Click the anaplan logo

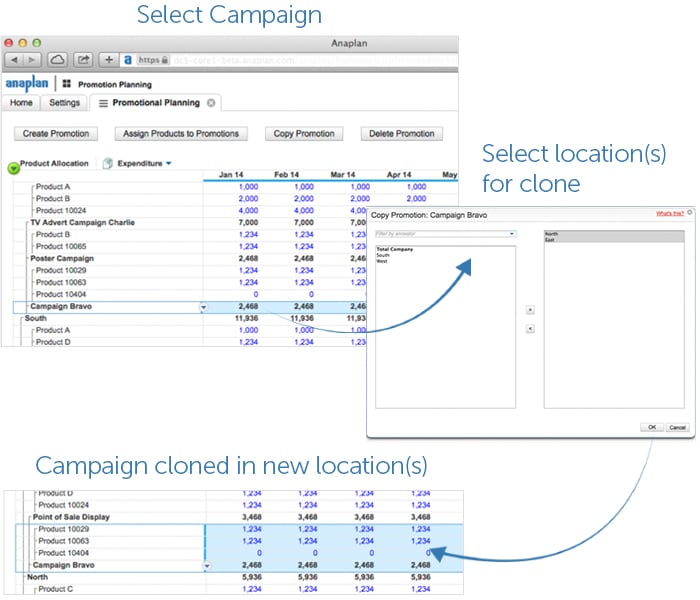(x=27, y=83)
